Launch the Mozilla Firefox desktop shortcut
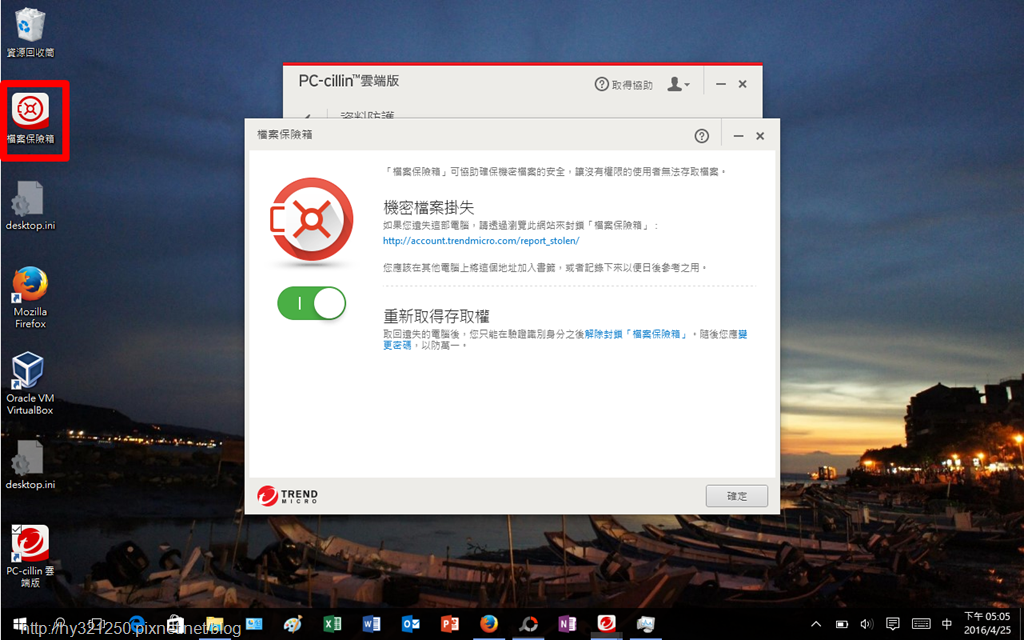Image resolution: width=1024 pixels, height=640 pixels. click(x=30, y=297)
